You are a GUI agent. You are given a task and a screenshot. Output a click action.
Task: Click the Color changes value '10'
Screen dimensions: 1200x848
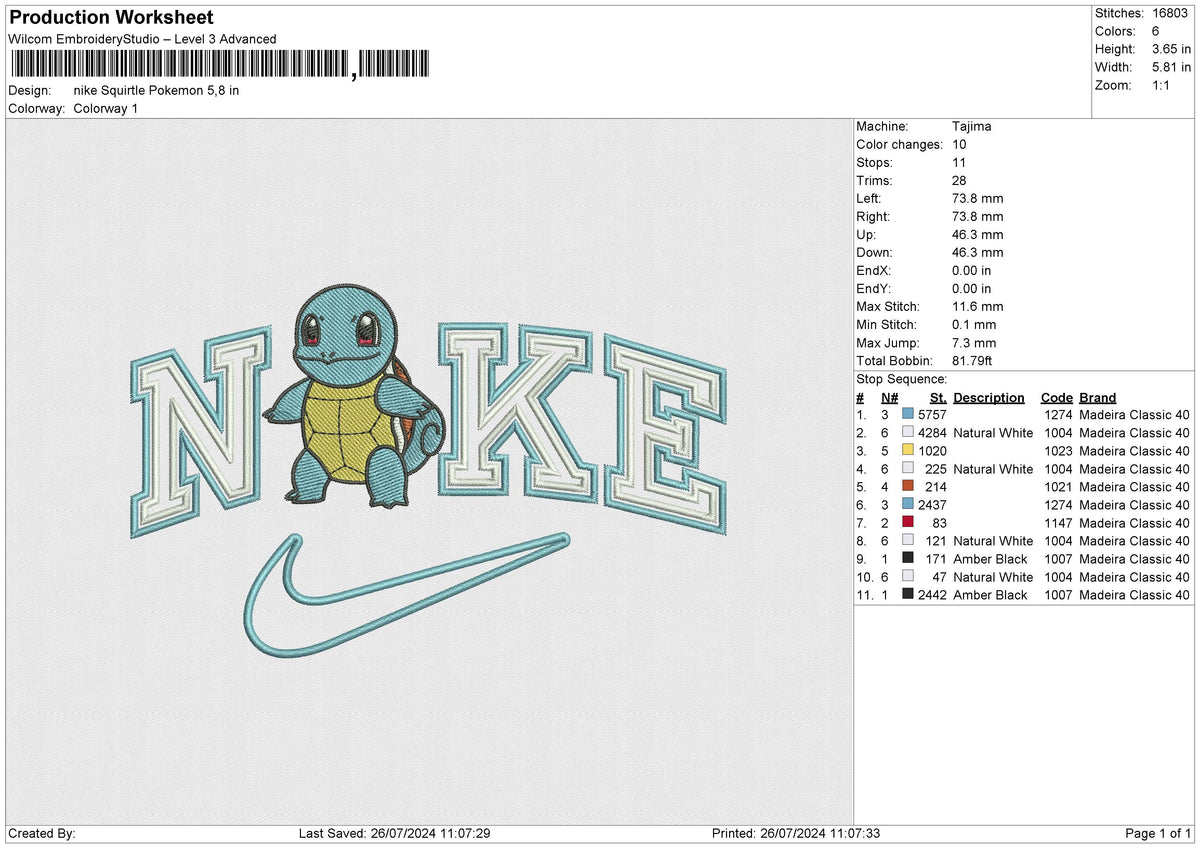click(959, 145)
